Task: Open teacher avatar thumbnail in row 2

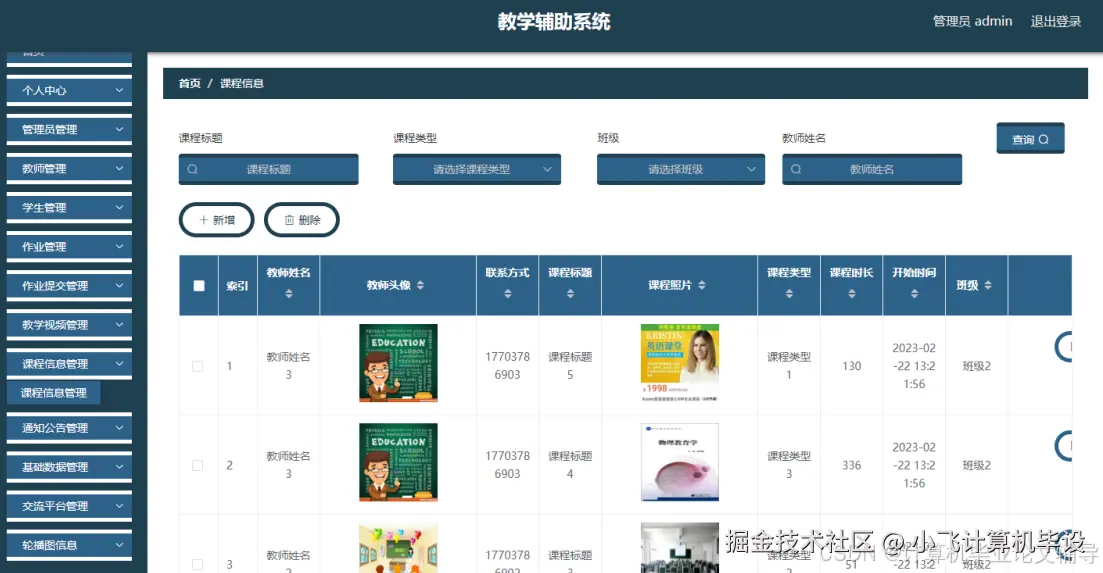Action: [398, 462]
